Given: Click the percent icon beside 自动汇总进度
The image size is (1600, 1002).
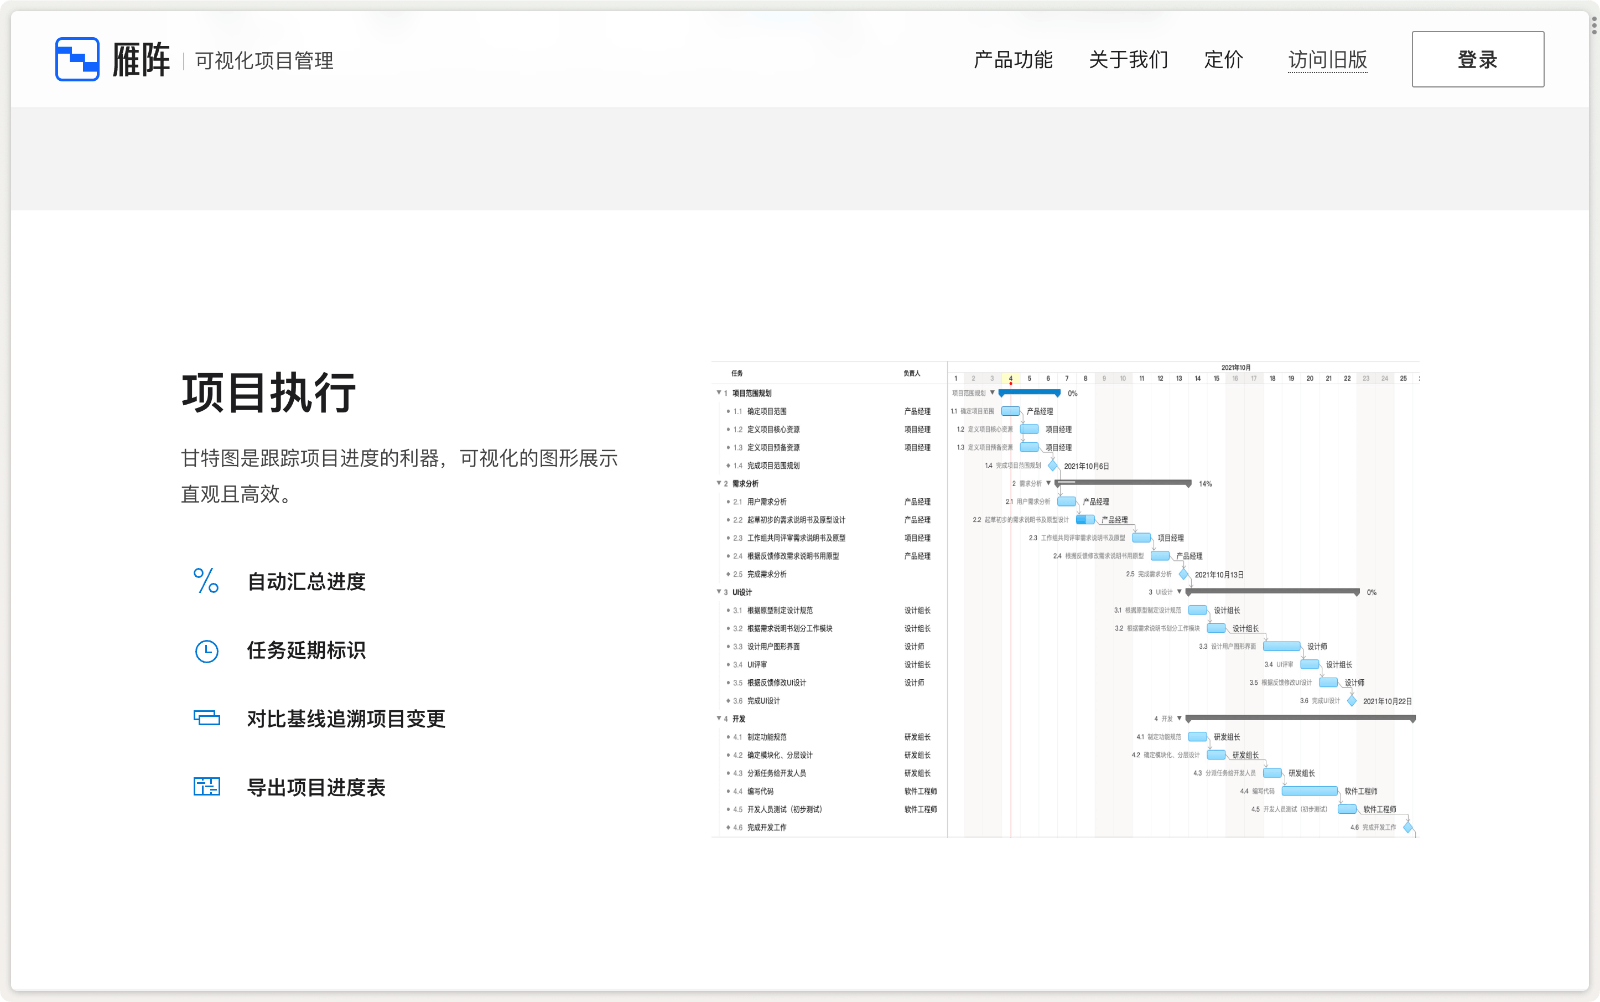Looking at the screenshot, I should (x=206, y=581).
